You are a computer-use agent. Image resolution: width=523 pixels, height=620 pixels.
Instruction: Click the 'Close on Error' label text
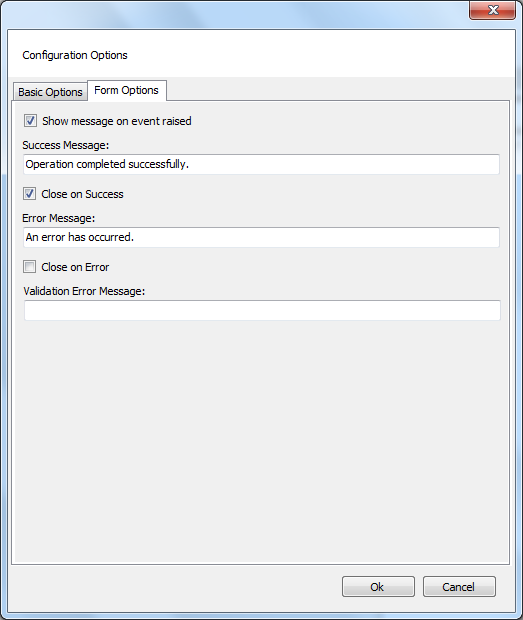point(75,267)
